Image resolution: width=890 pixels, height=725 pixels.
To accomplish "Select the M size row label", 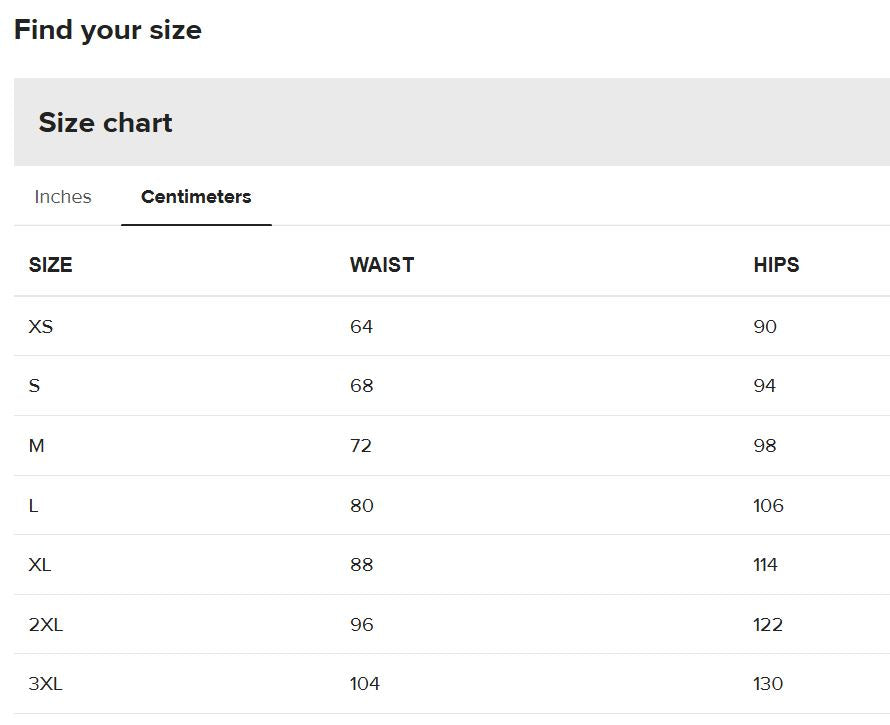I will [x=36, y=446].
